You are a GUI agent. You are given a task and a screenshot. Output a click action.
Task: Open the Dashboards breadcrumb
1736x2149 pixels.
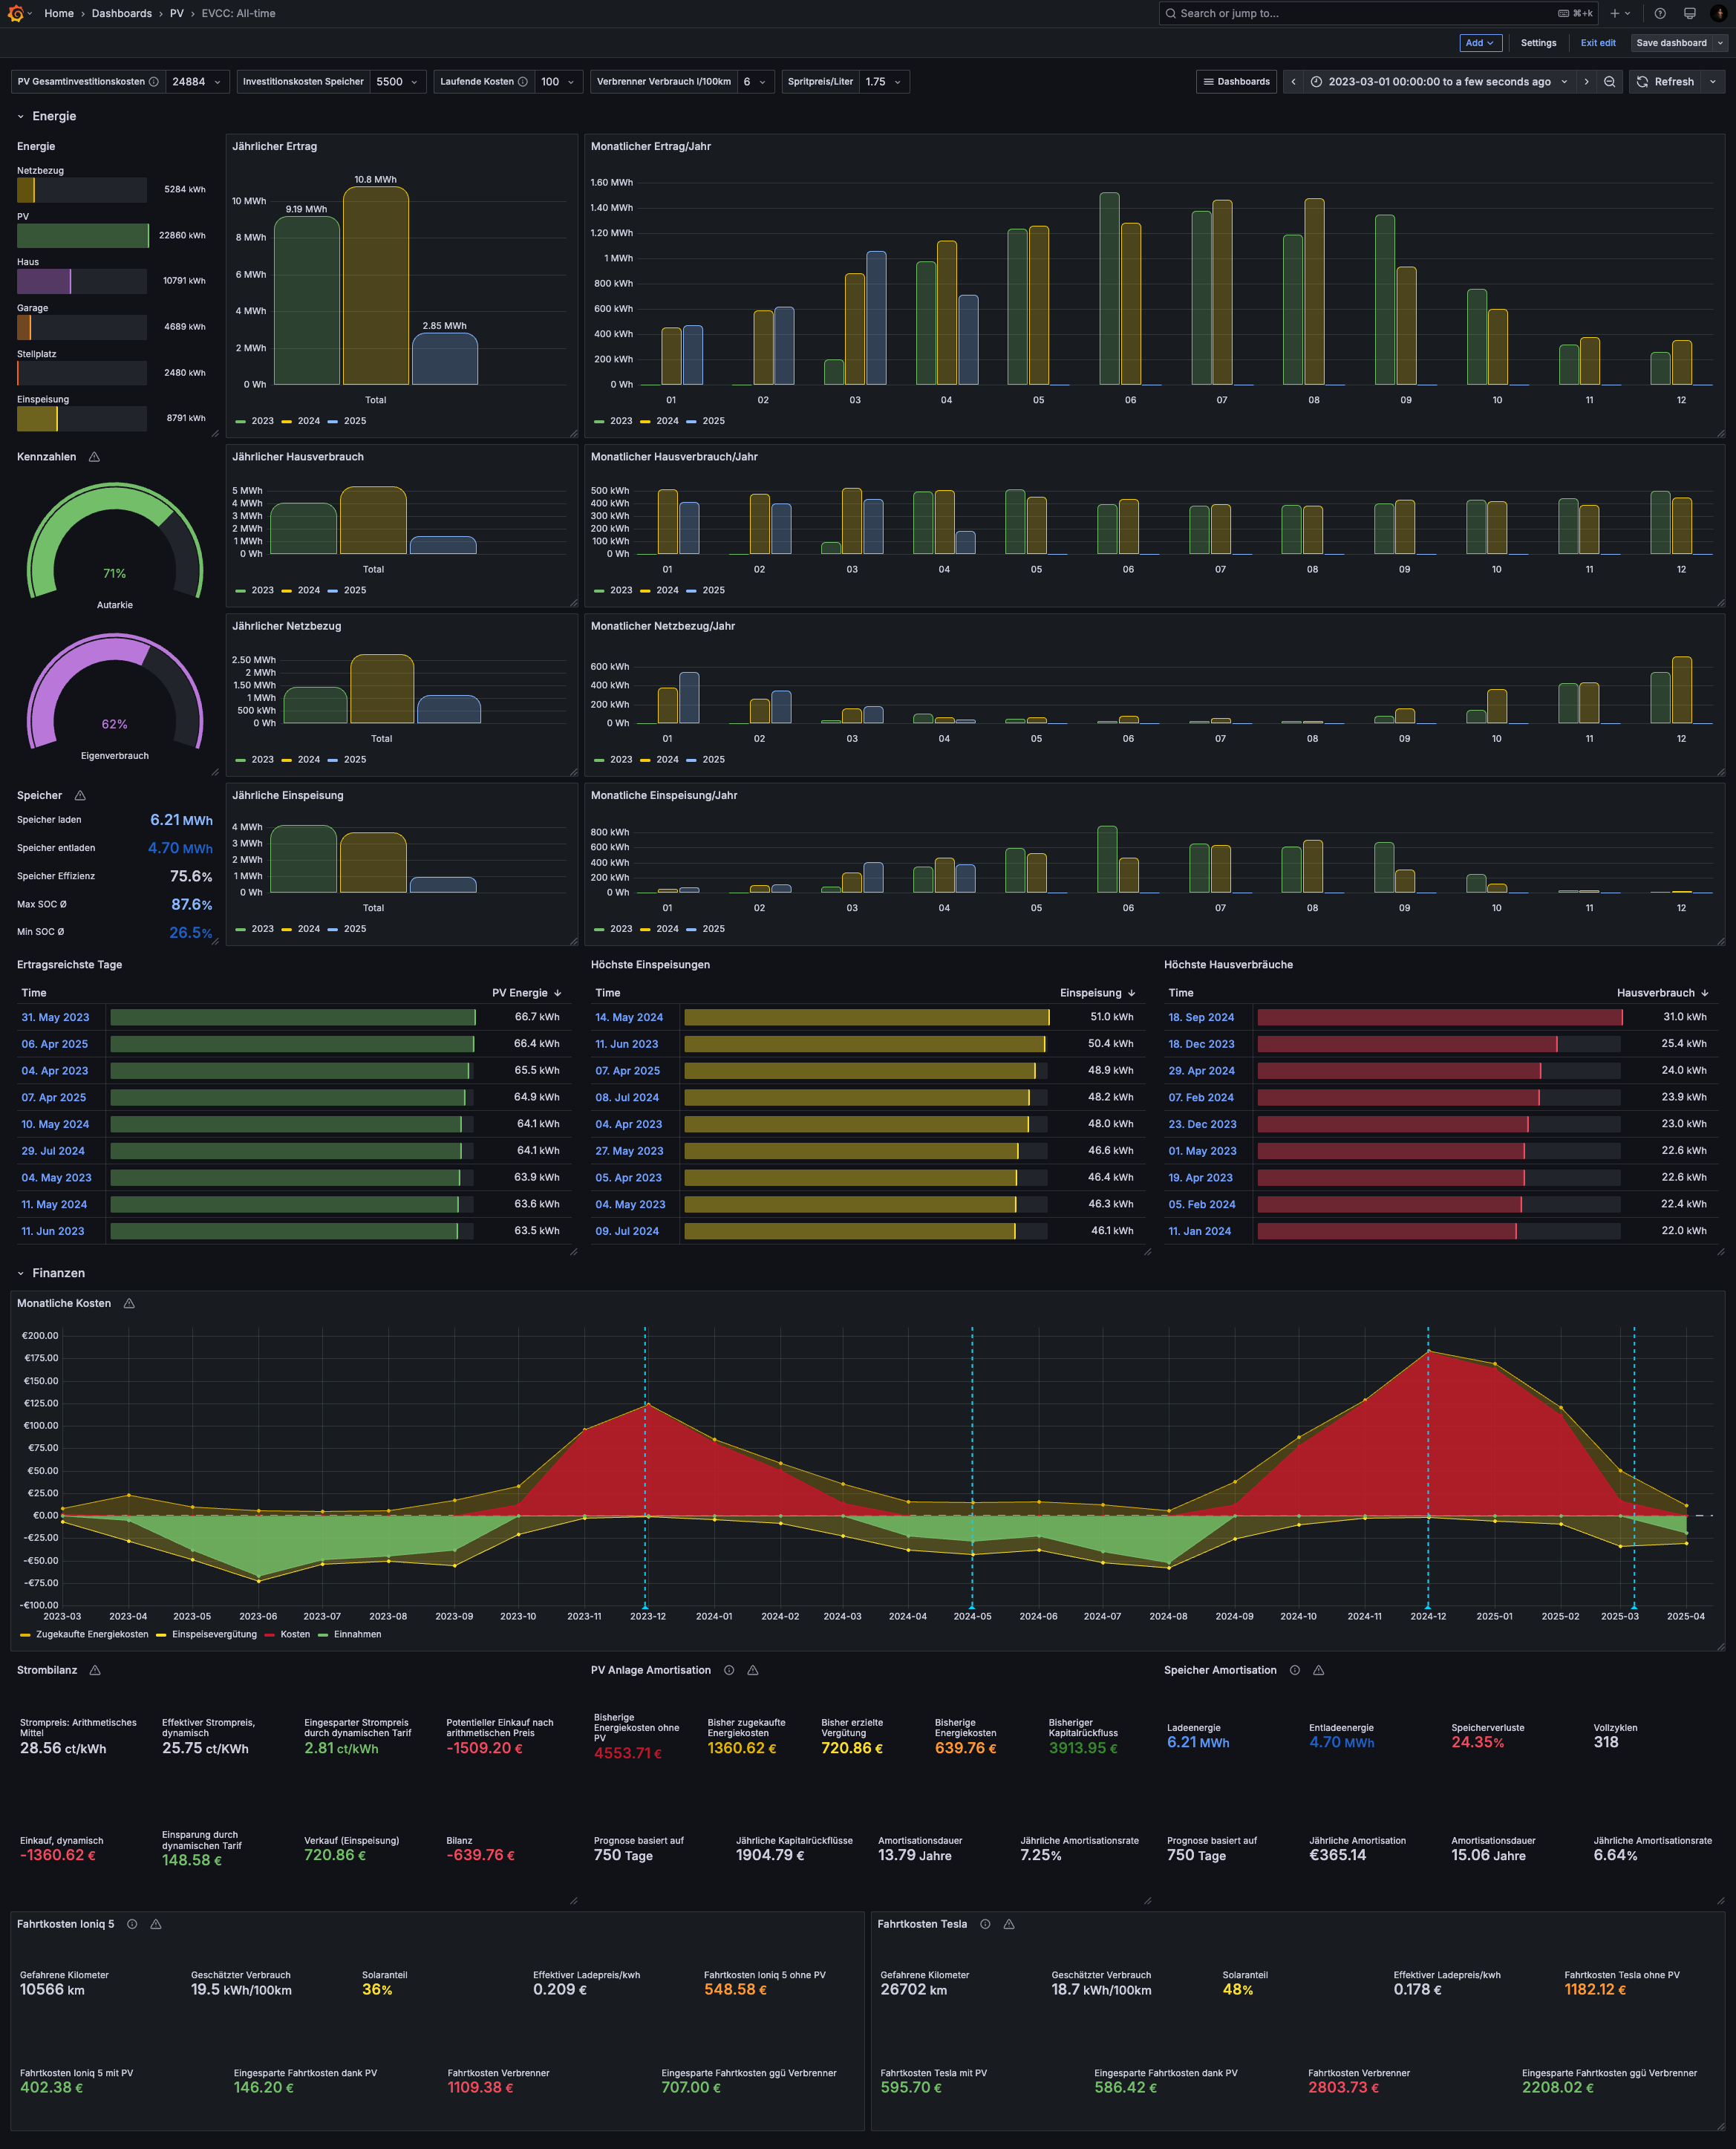click(x=122, y=13)
